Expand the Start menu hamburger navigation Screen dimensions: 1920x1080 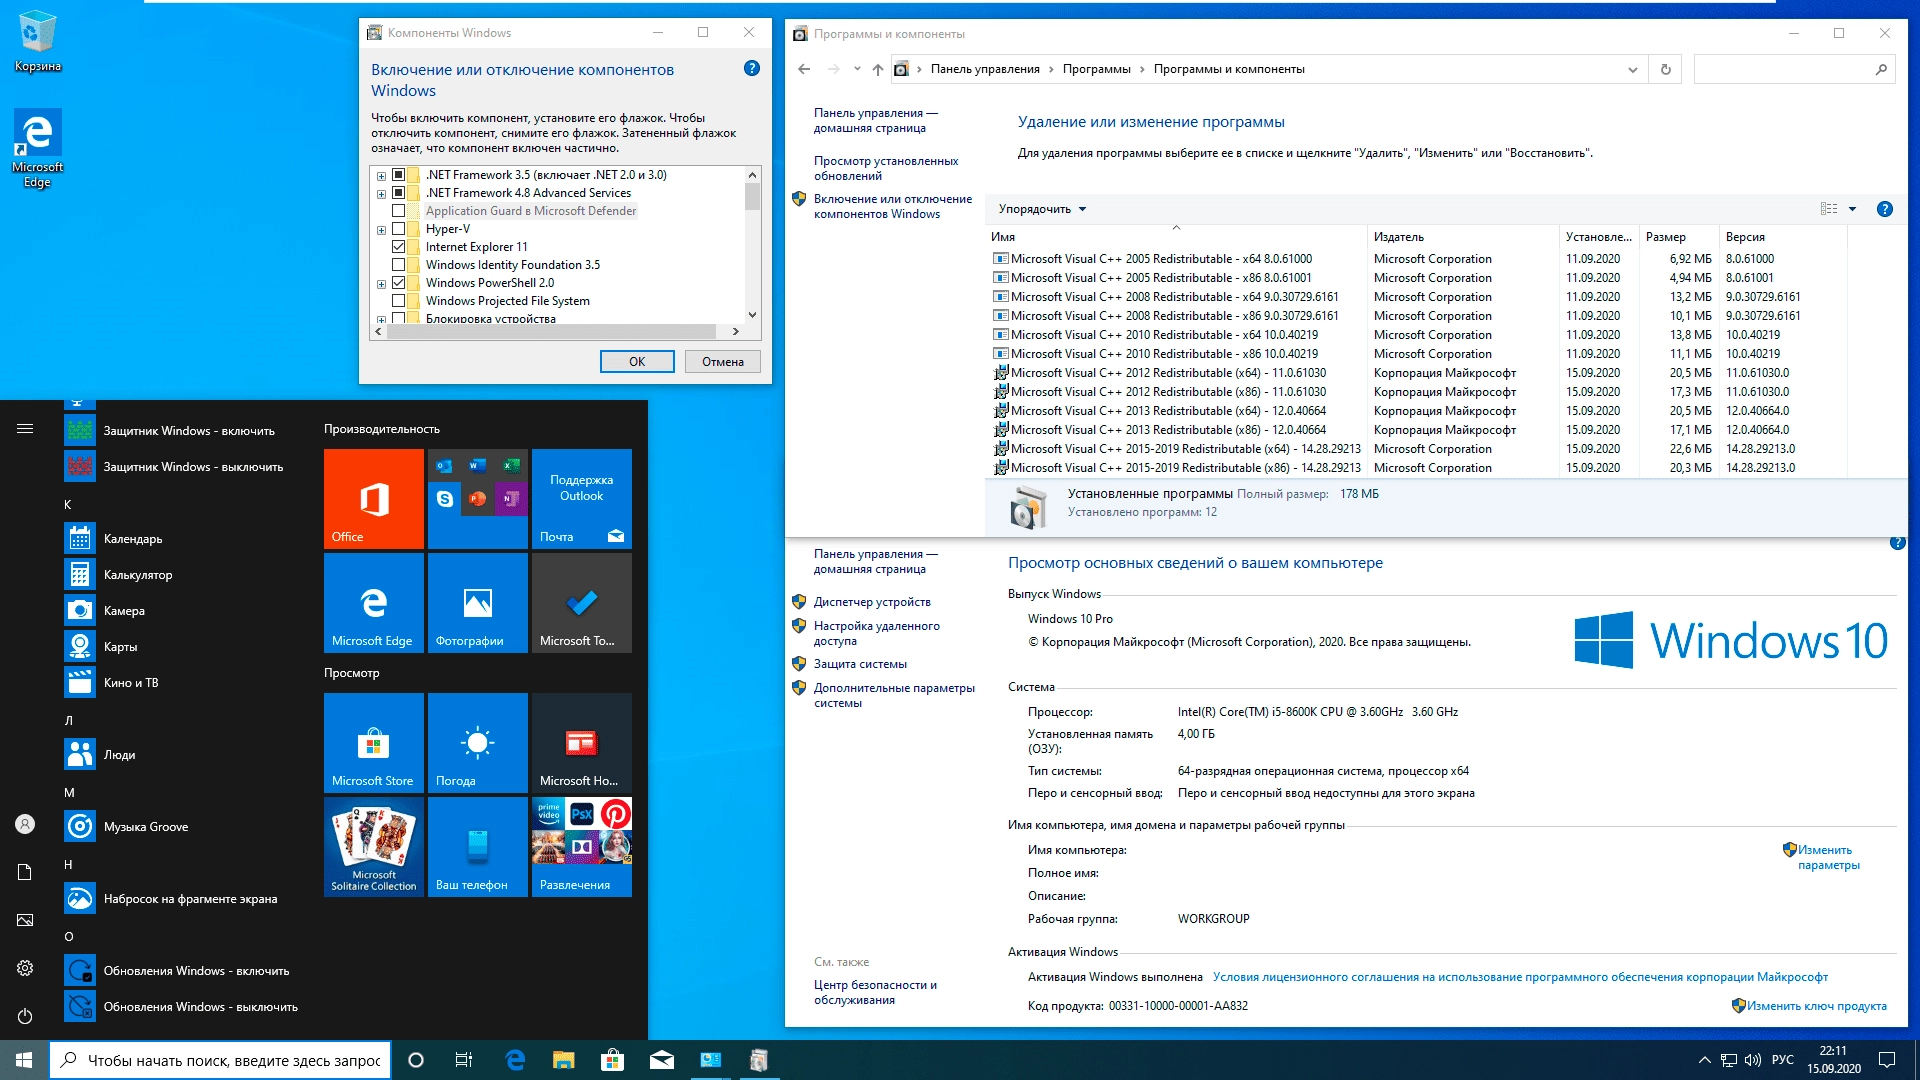25,428
